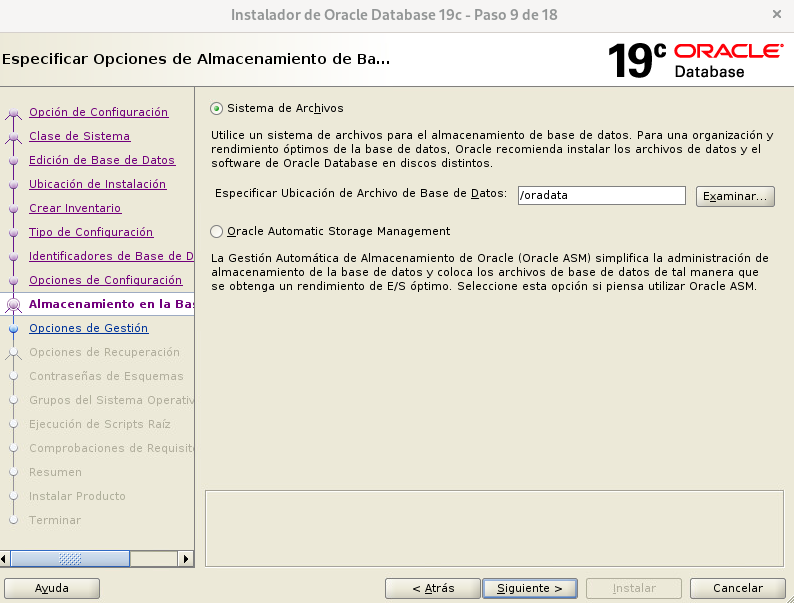Open the Opciones de Configuración step
This screenshot has width=794, height=603.
tap(105, 280)
